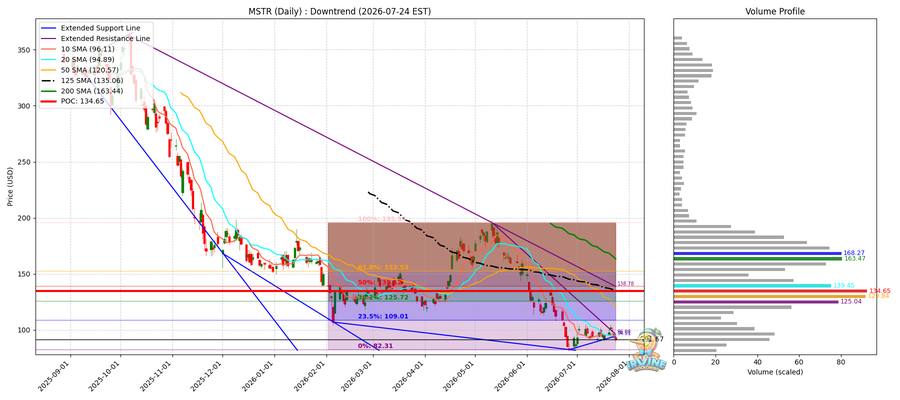
Task: Click the 150 price axis tick
Action: click(x=25, y=274)
